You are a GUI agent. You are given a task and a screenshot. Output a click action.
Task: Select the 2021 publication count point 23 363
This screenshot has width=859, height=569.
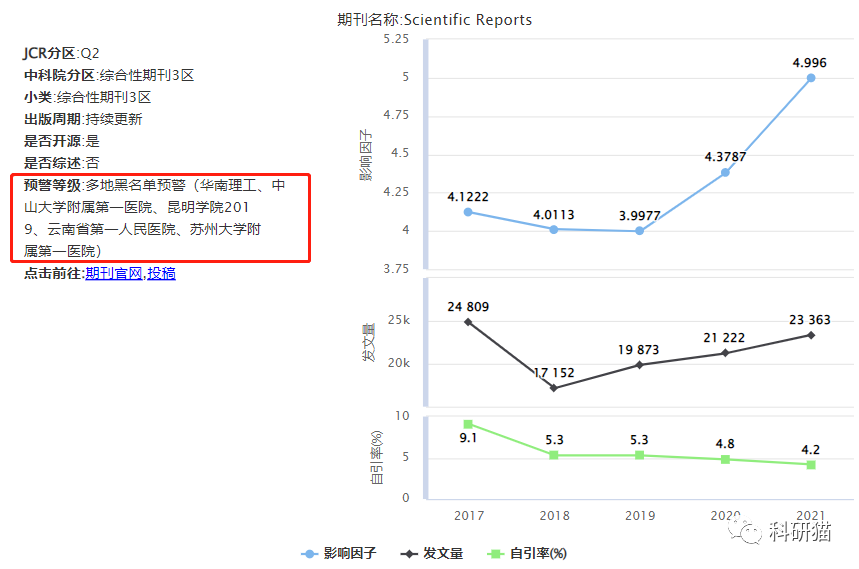point(811,335)
